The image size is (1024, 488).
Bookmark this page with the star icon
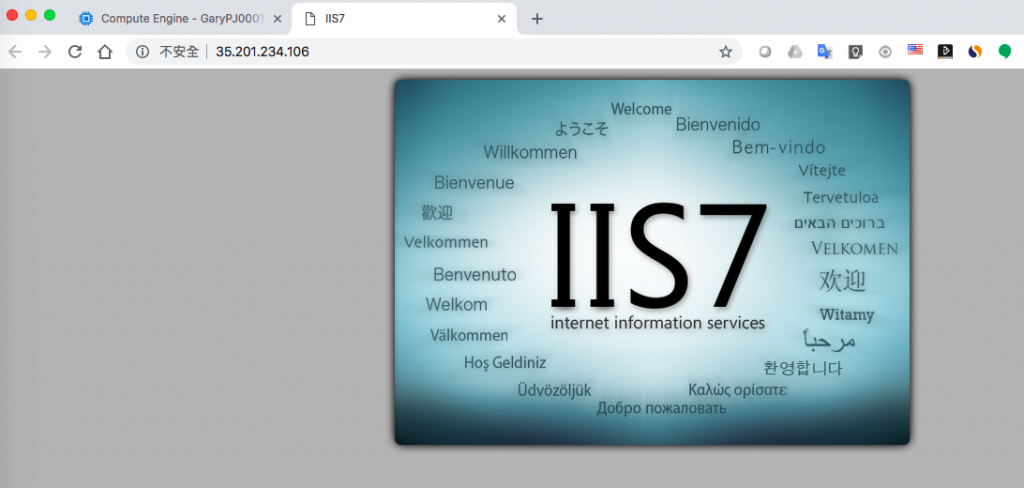coord(726,52)
